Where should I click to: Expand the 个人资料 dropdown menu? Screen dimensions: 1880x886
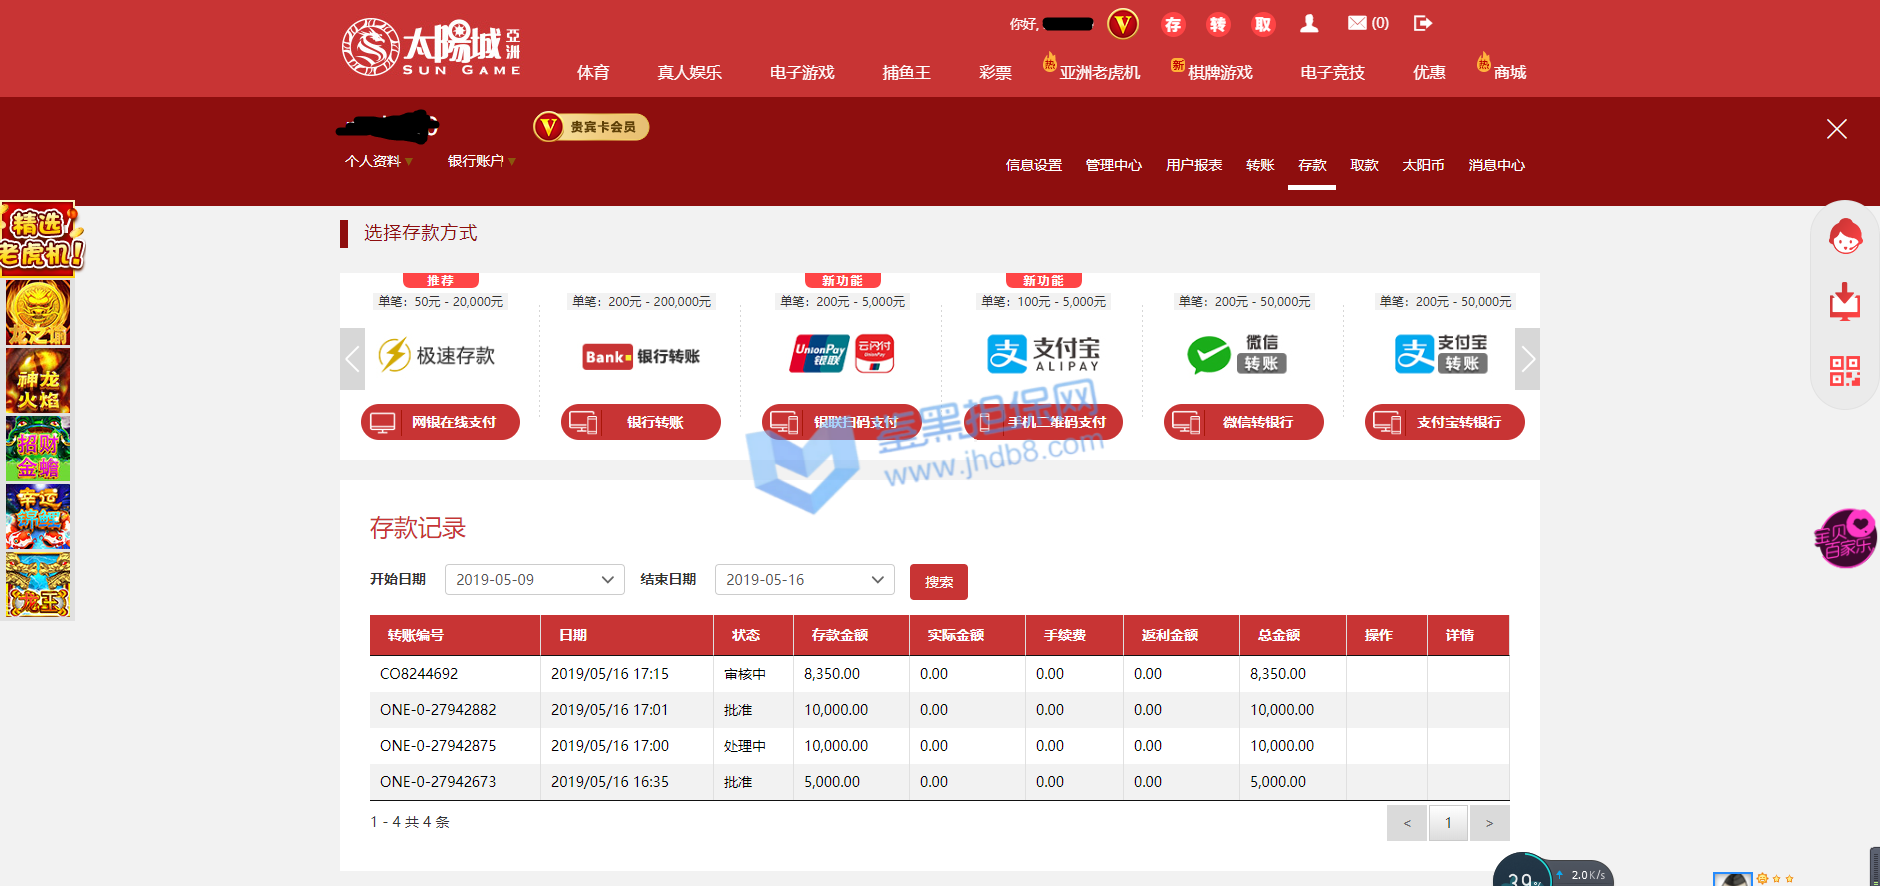click(378, 161)
